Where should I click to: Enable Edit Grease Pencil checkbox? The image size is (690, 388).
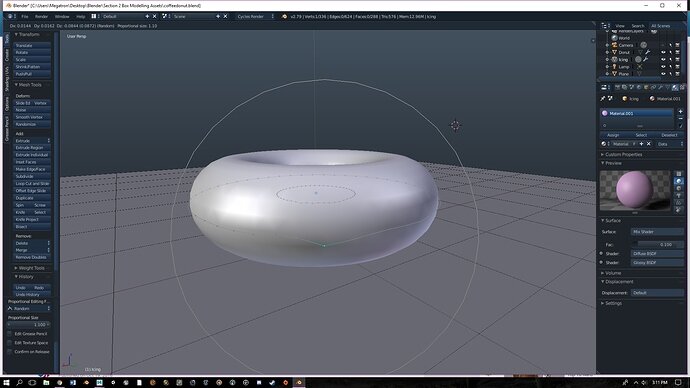(10, 334)
